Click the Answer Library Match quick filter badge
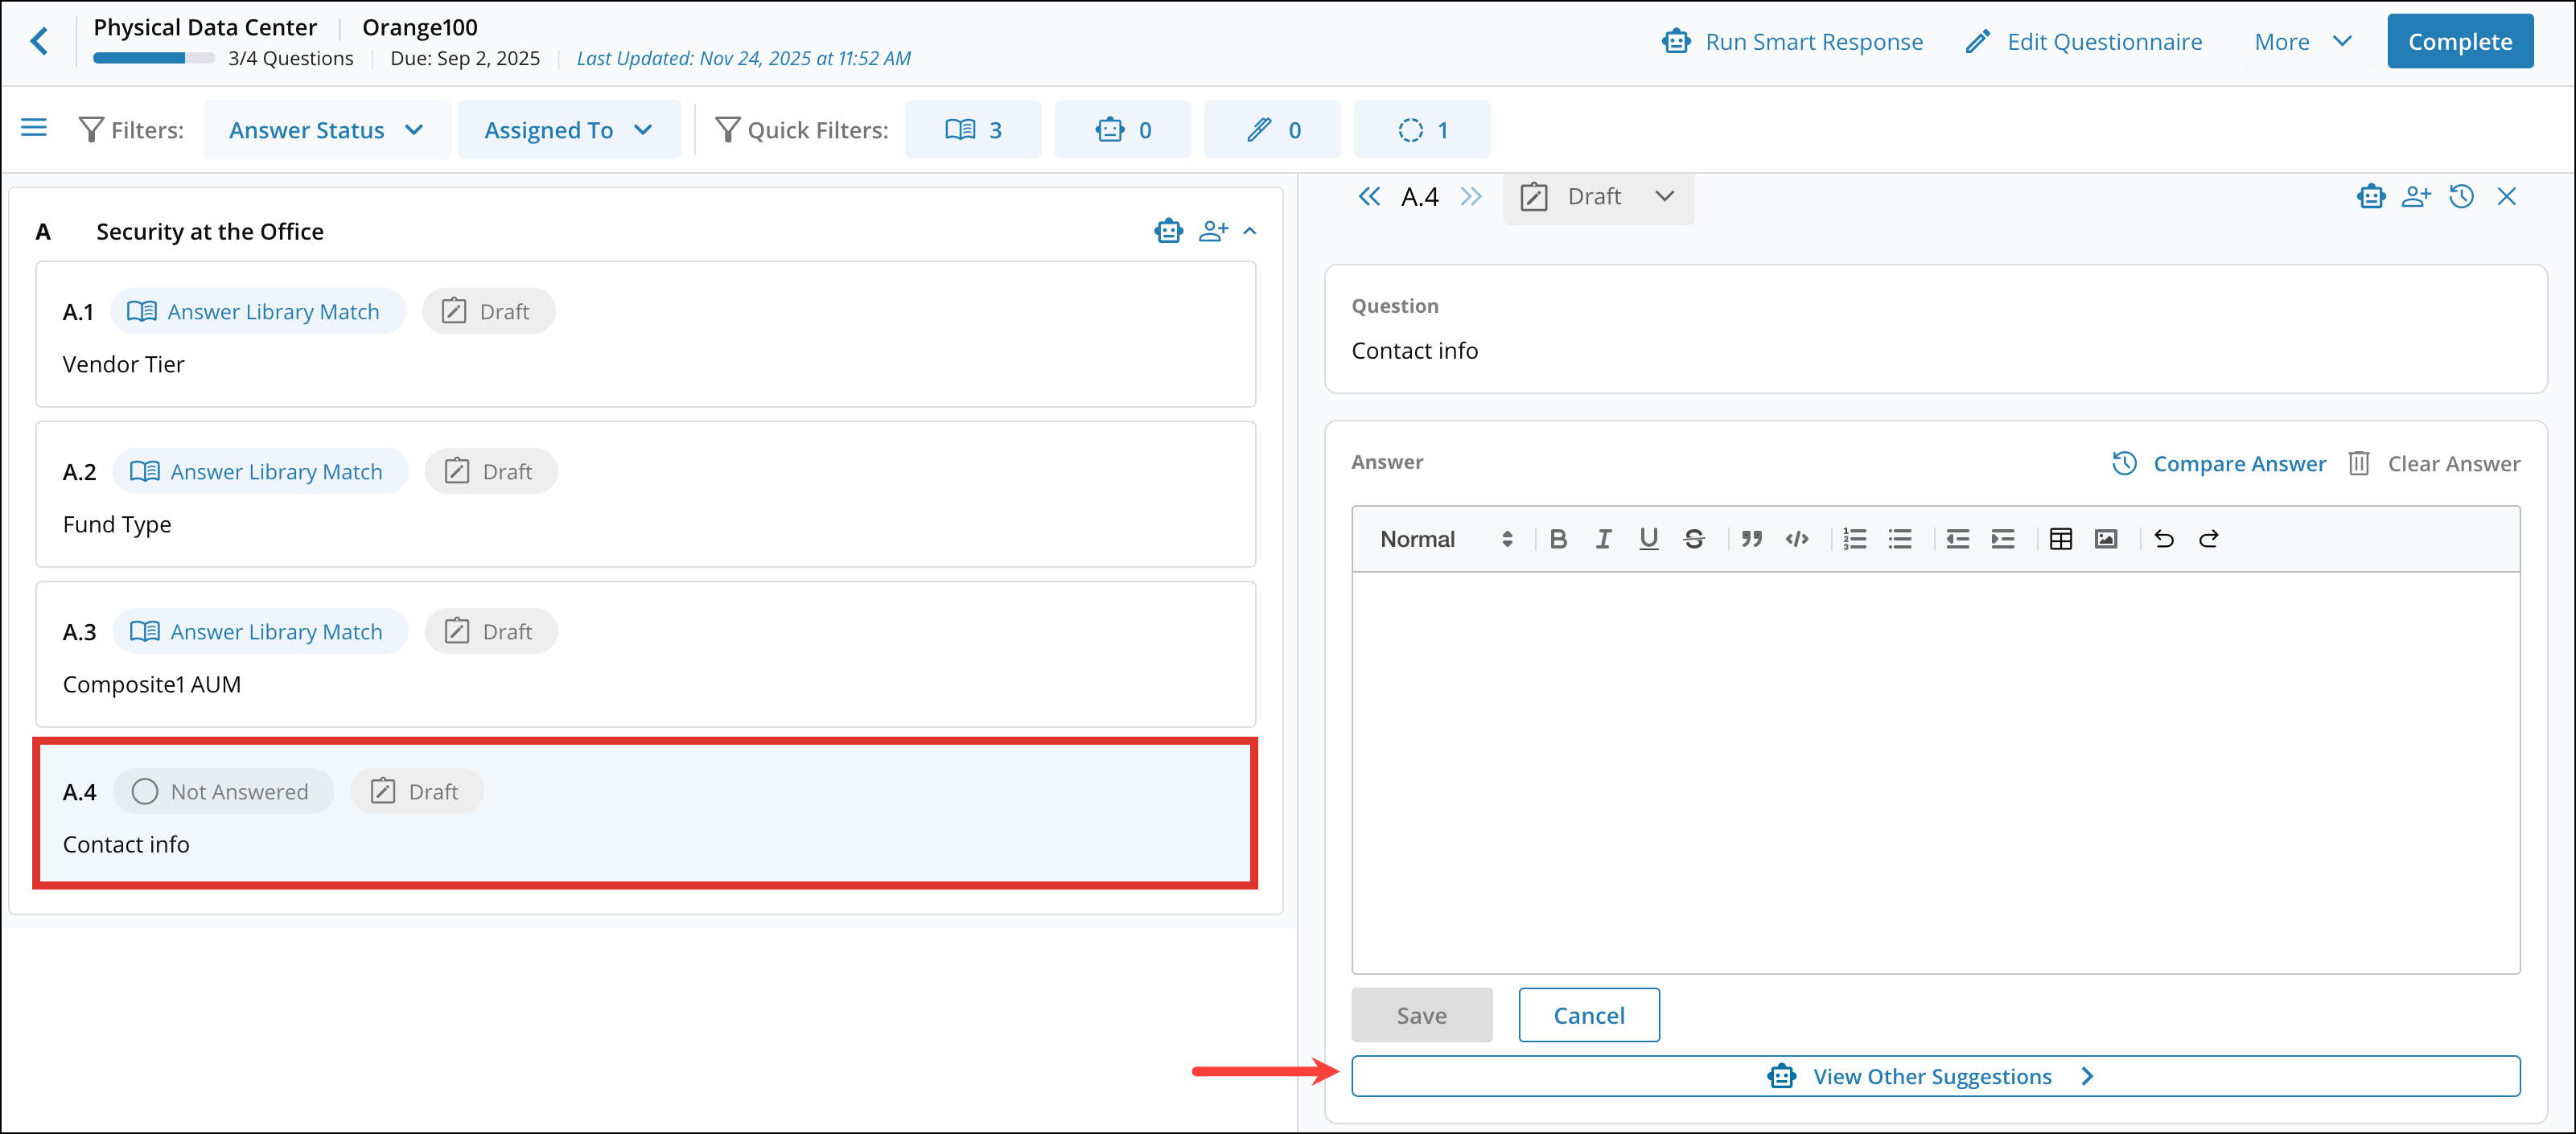Viewport: 2576px width, 1134px height. (x=973, y=129)
